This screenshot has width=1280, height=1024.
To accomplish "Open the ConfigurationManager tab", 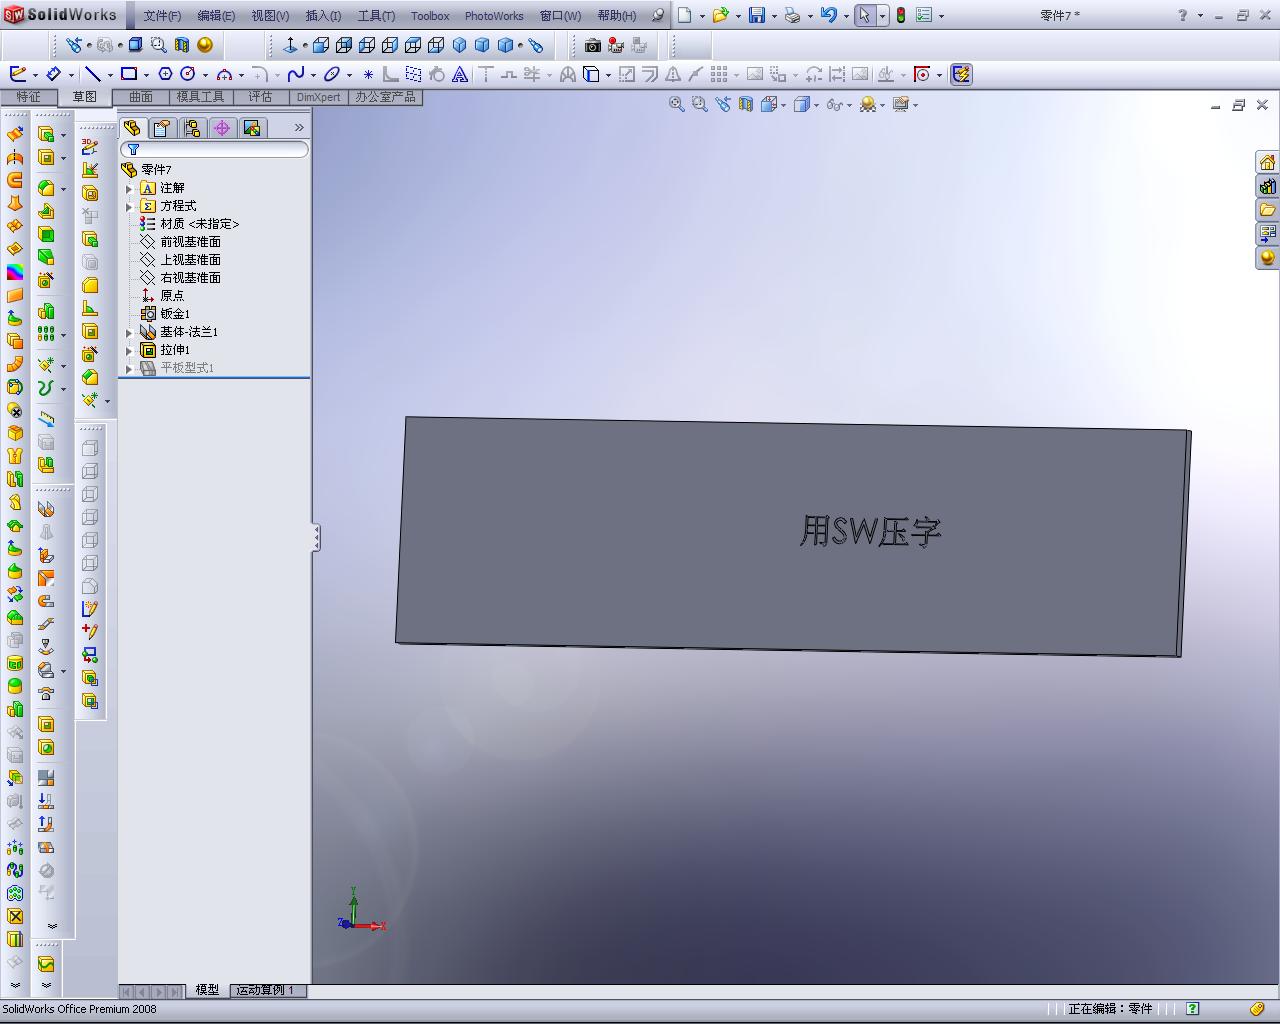I will tap(192, 128).
